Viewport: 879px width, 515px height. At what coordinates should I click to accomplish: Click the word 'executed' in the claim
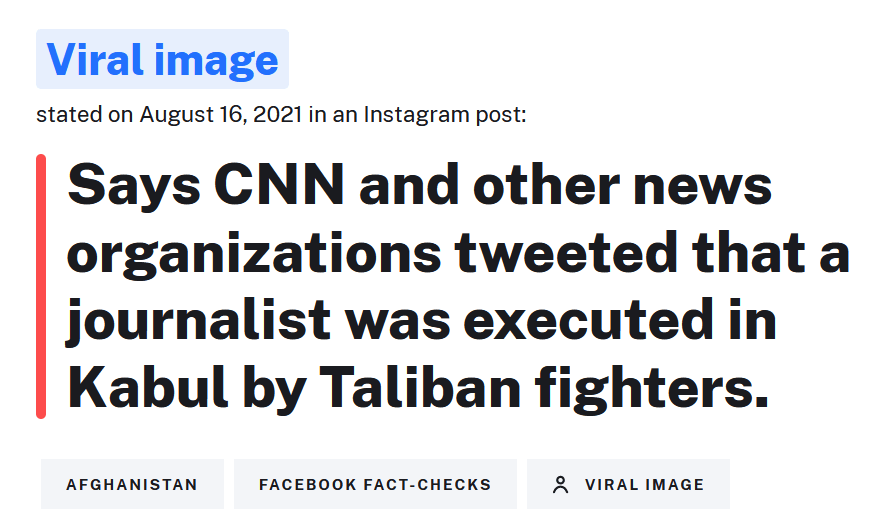589,319
